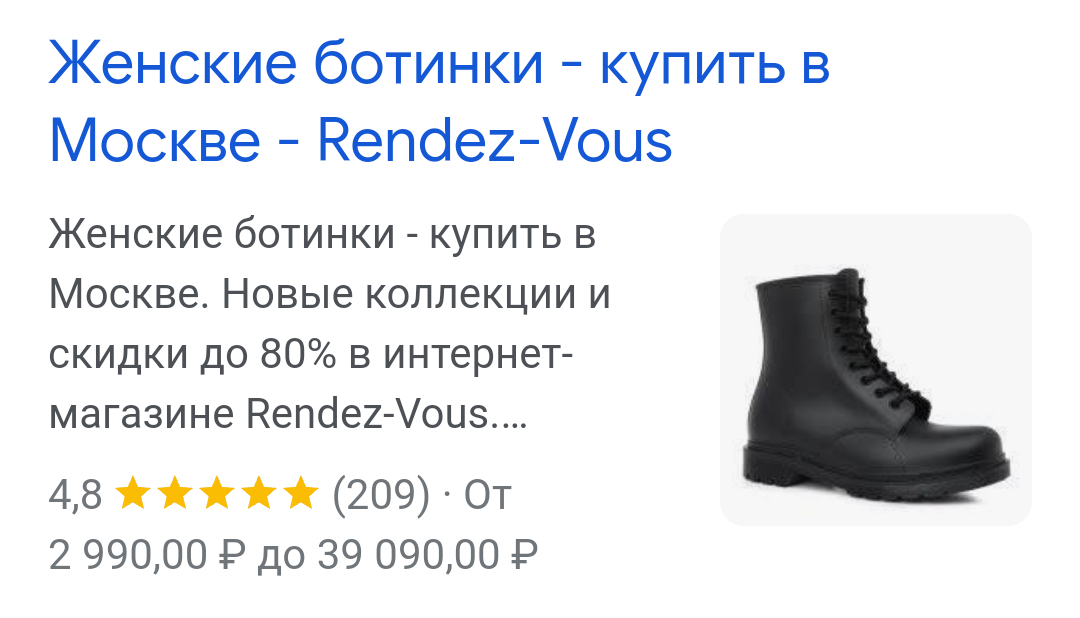The width and height of the screenshot is (1080, 618).
Task: Click the second gold rating star
Action: (x=175, y=493)
